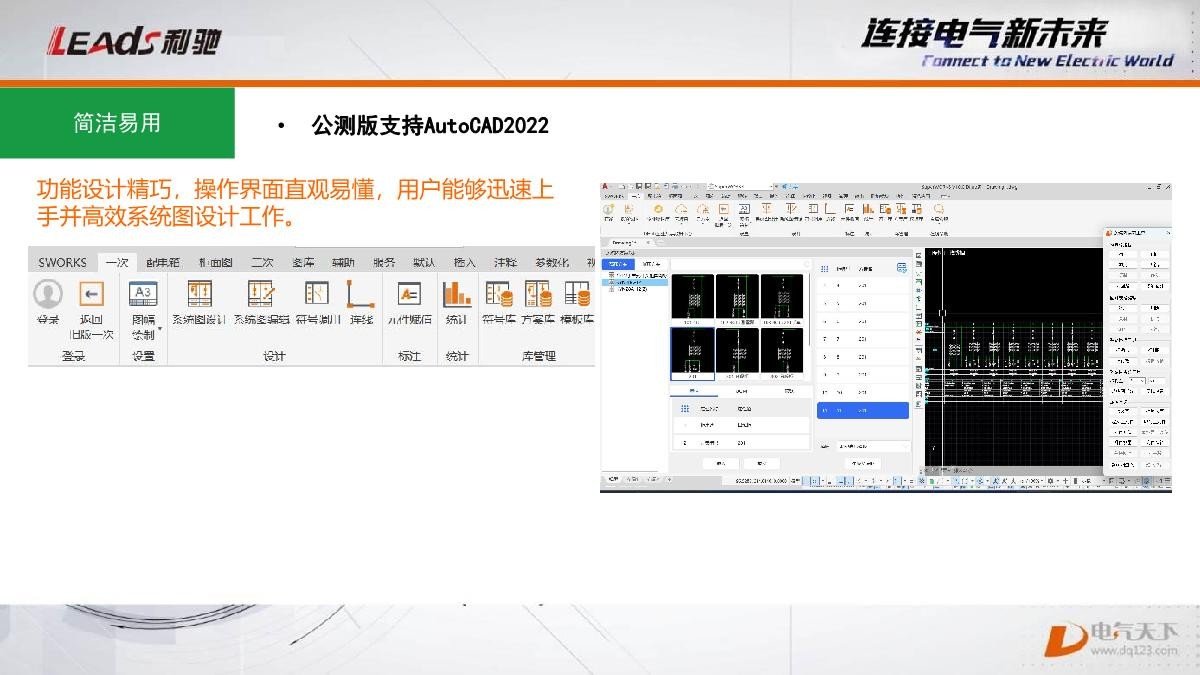Image resolution: width=1200 pixels, height=675 pixels.
Task: Switch to the SWORKS ribbon tab
Action: (63, 262)
